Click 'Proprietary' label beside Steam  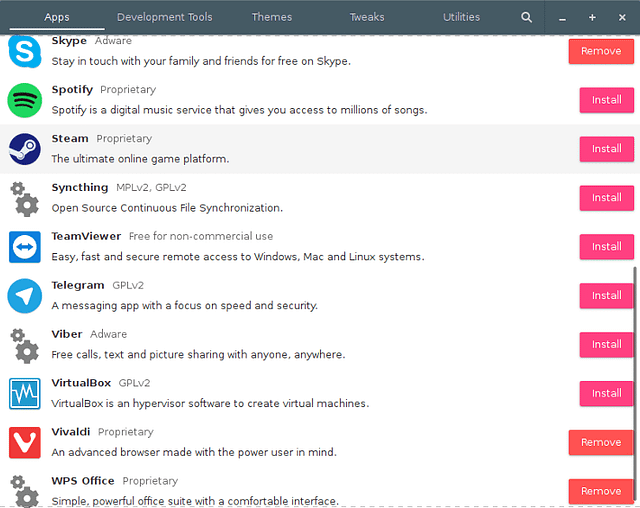[124, 139]
